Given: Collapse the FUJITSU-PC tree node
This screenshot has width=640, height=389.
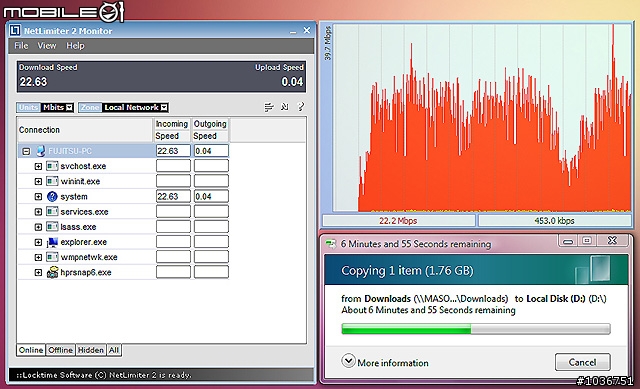Looking at the screenshot, I should point(26,151).
